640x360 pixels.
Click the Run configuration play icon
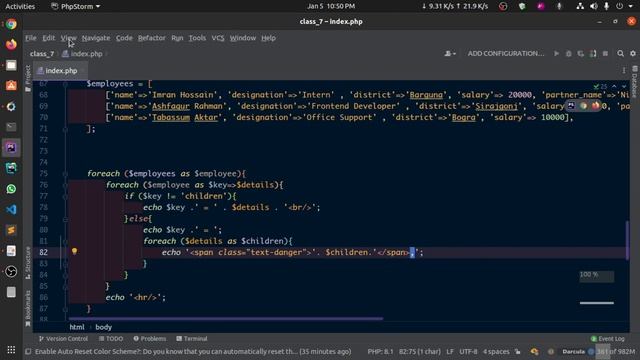[x=556, y=53]
